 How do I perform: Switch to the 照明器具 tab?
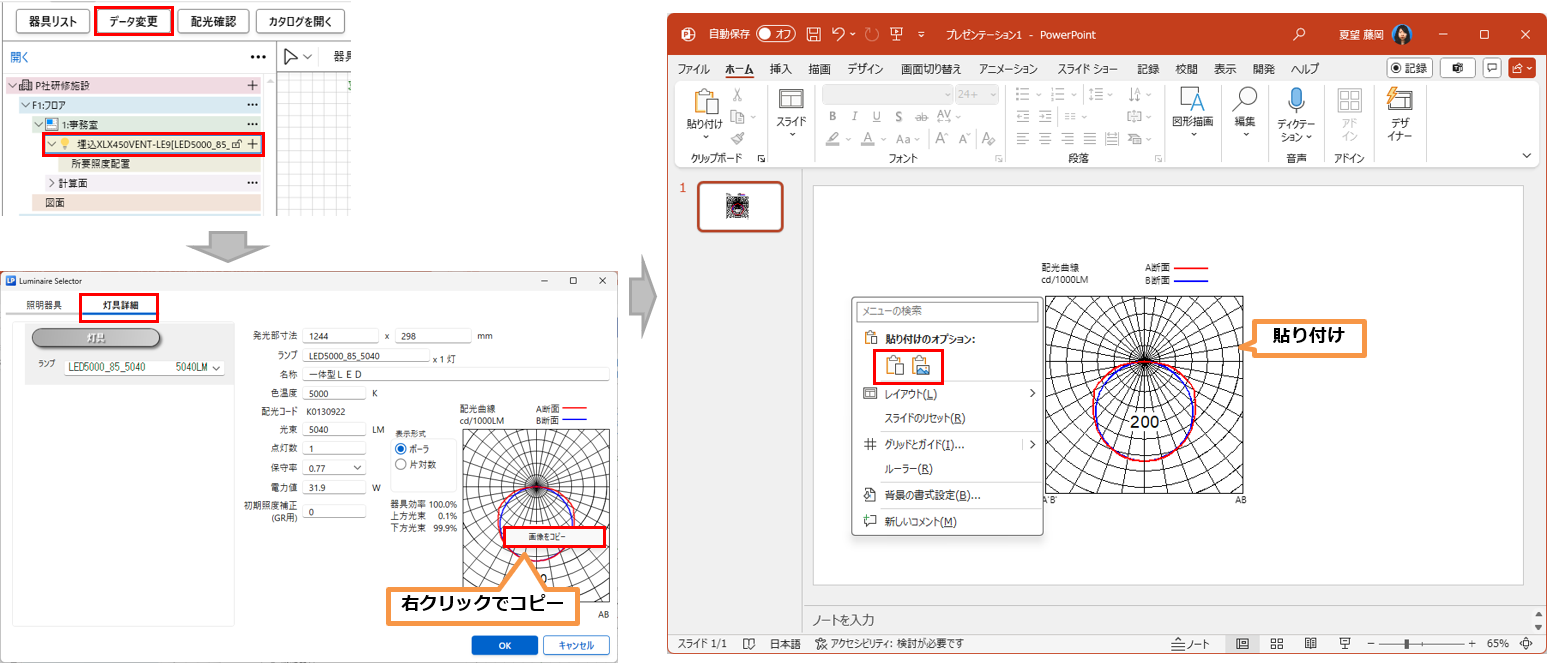(x=44, y=304)
